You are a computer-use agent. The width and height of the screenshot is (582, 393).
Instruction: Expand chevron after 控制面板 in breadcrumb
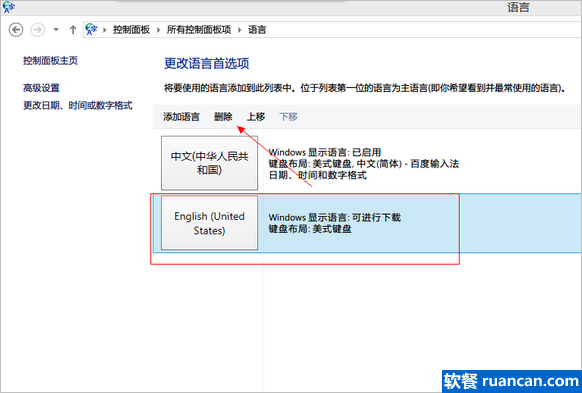158,30
